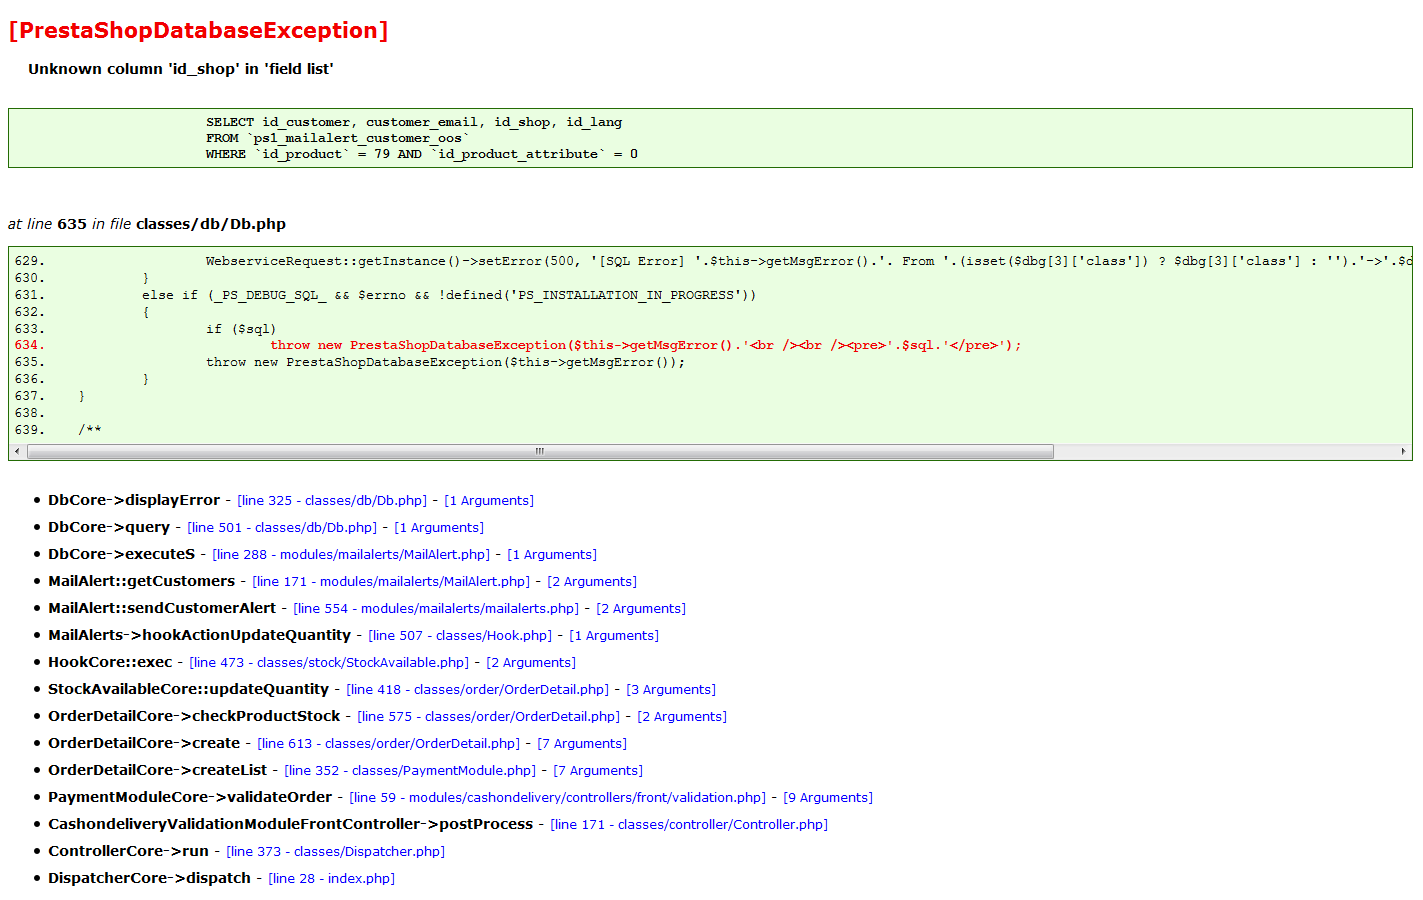The height and width of the screenshot is (900, 1423).
Task: Show the 7 arguments of OrderDetailCore->create
Action: coord(582,744)
